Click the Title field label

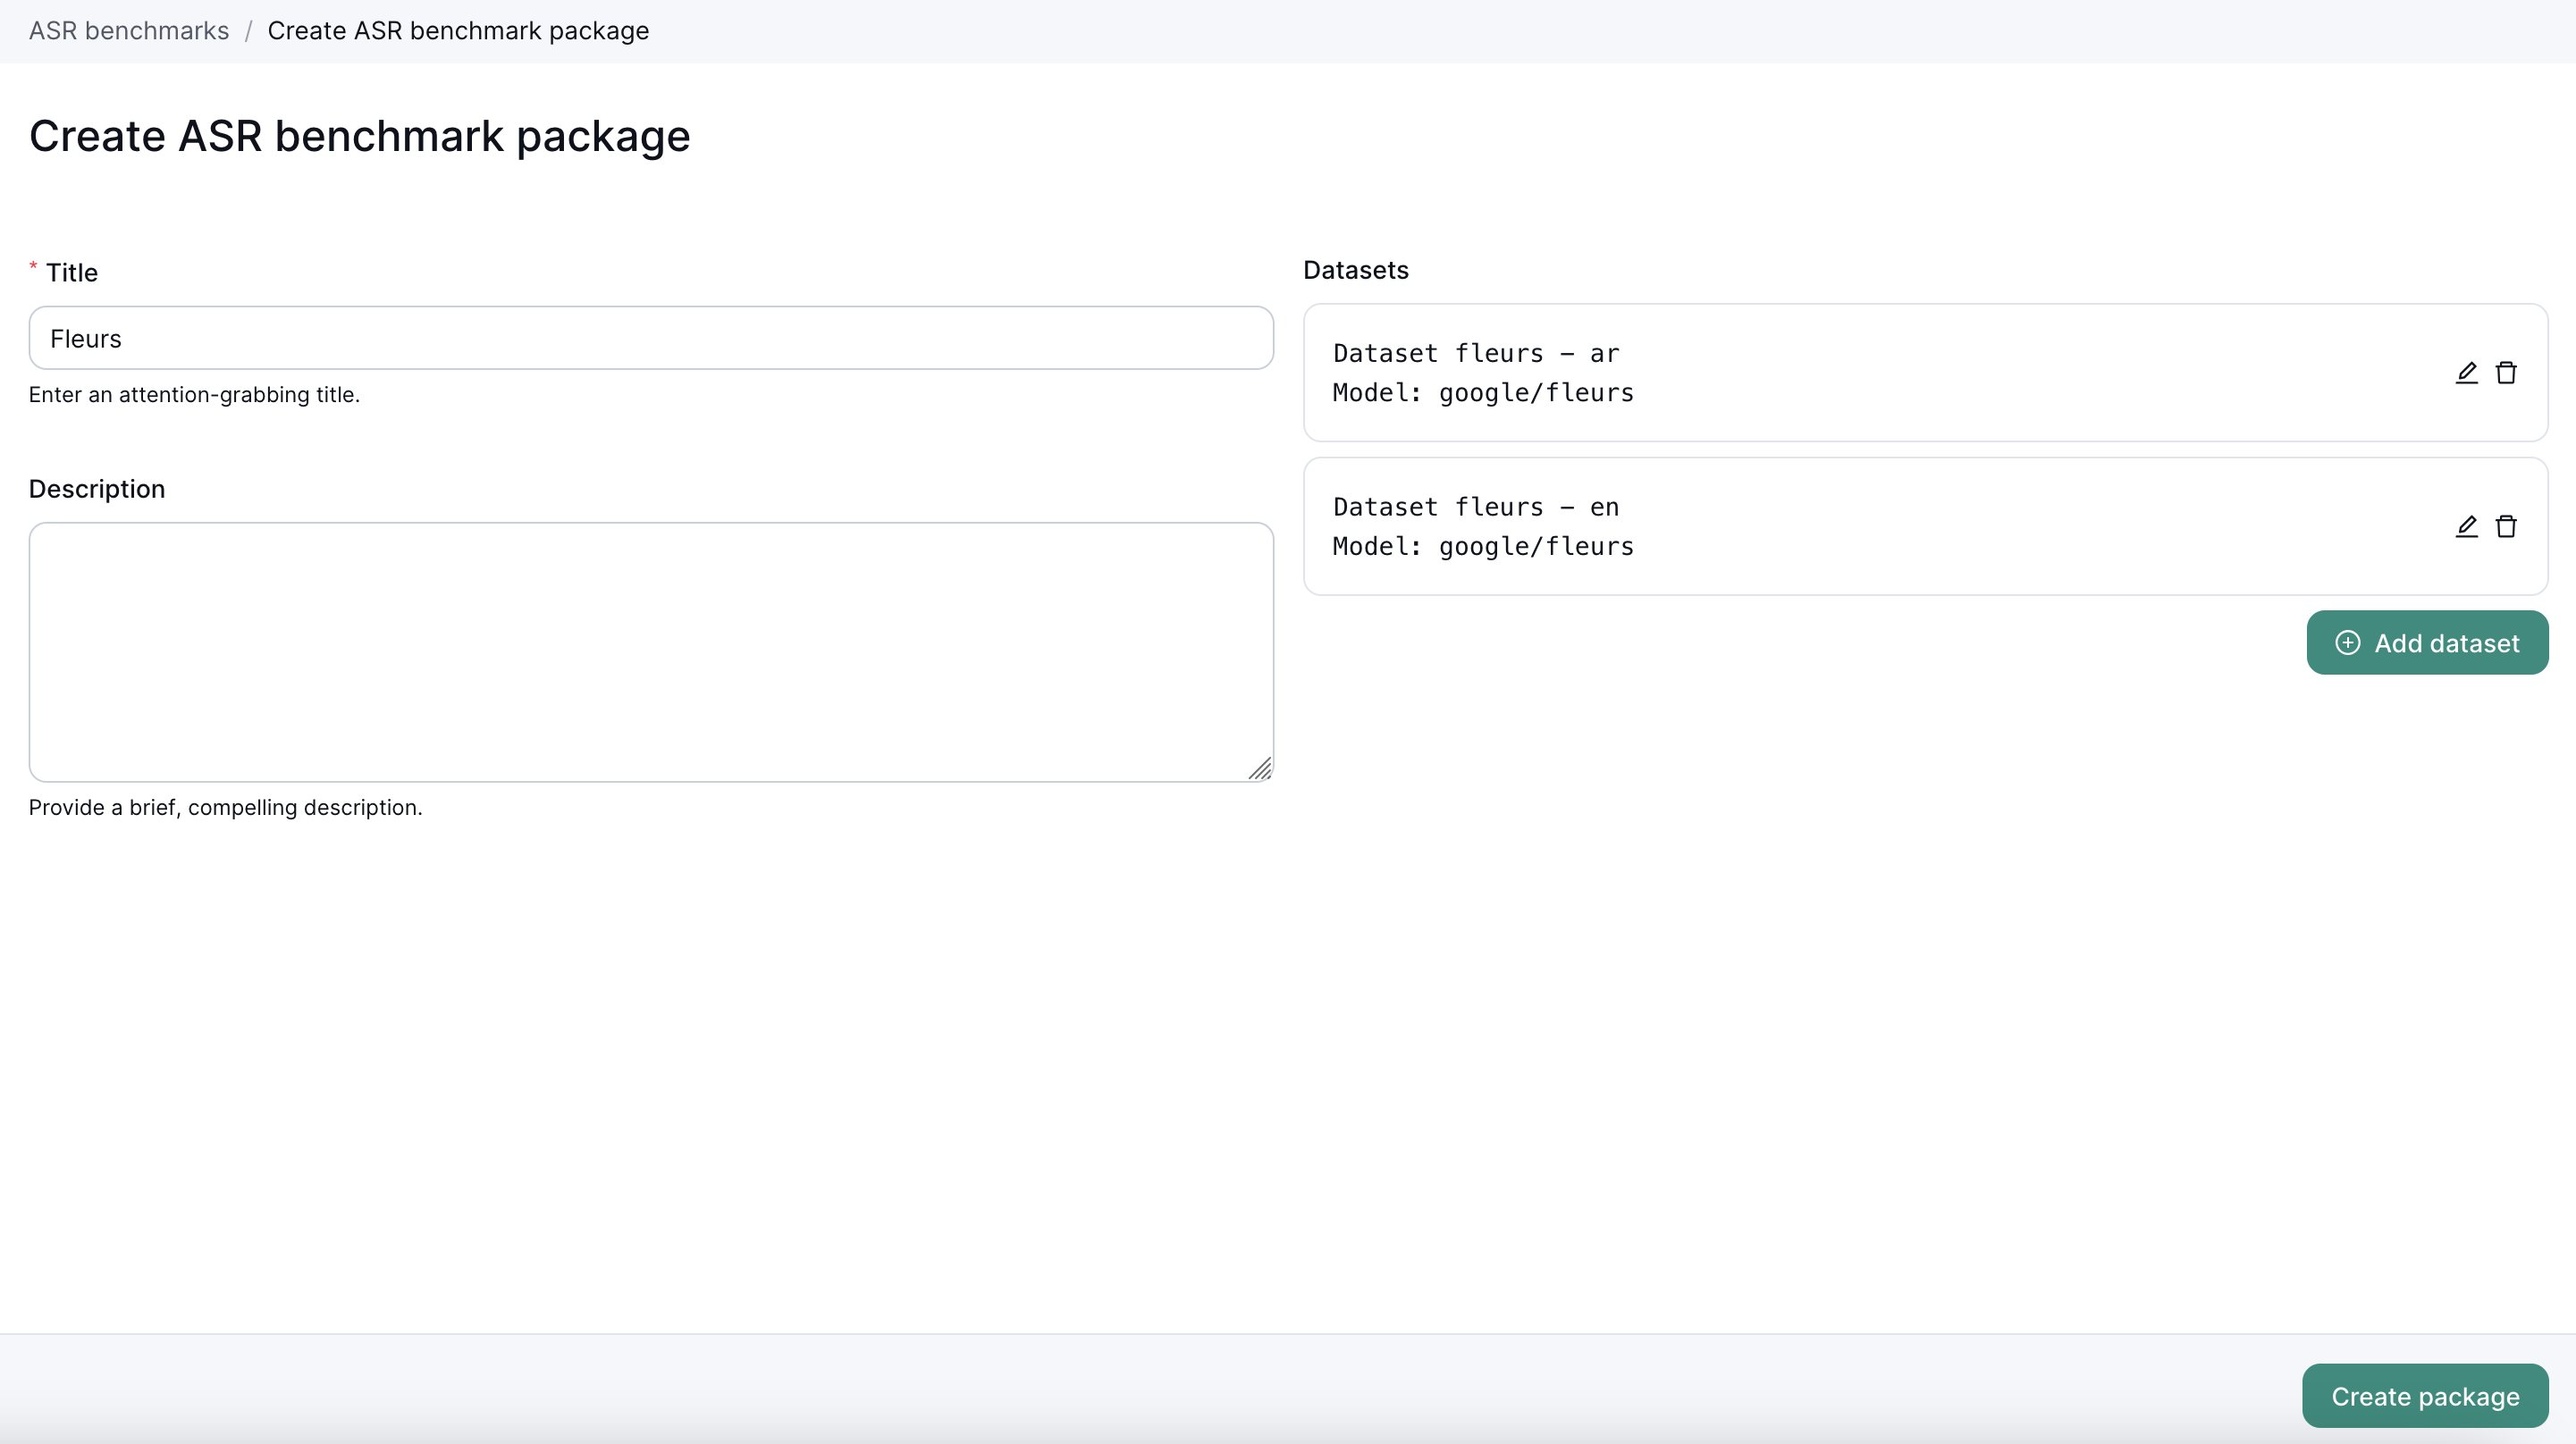coord(72,273)
